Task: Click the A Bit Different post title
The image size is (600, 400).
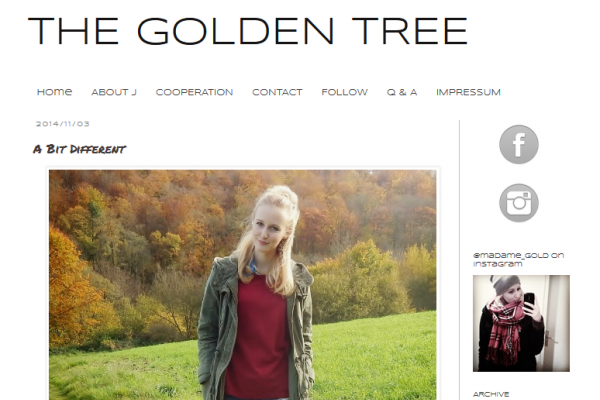Action: tap(79, 149)
